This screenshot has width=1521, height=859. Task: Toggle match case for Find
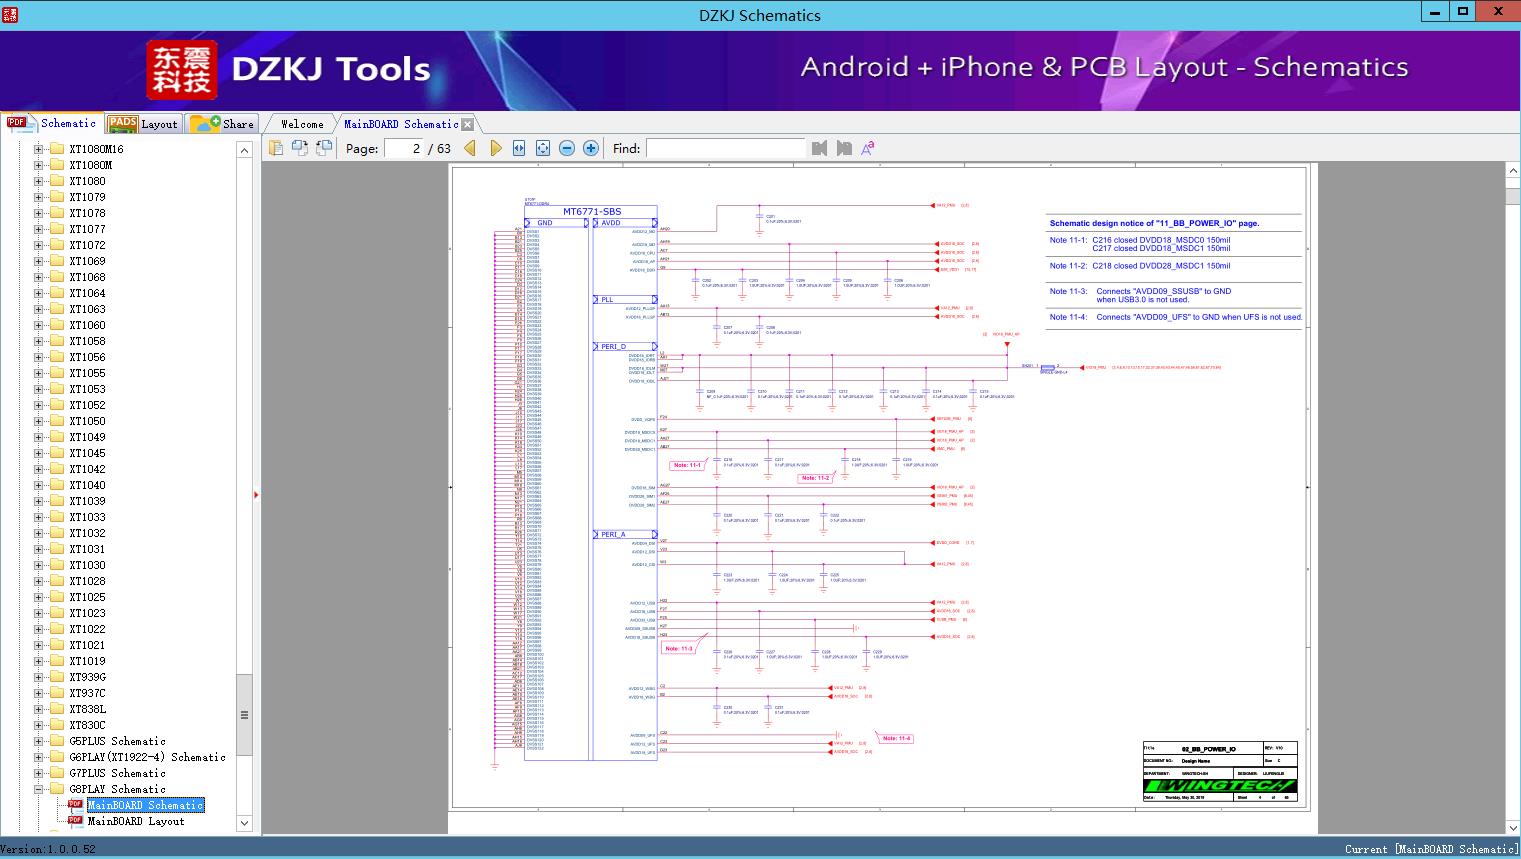868,148
